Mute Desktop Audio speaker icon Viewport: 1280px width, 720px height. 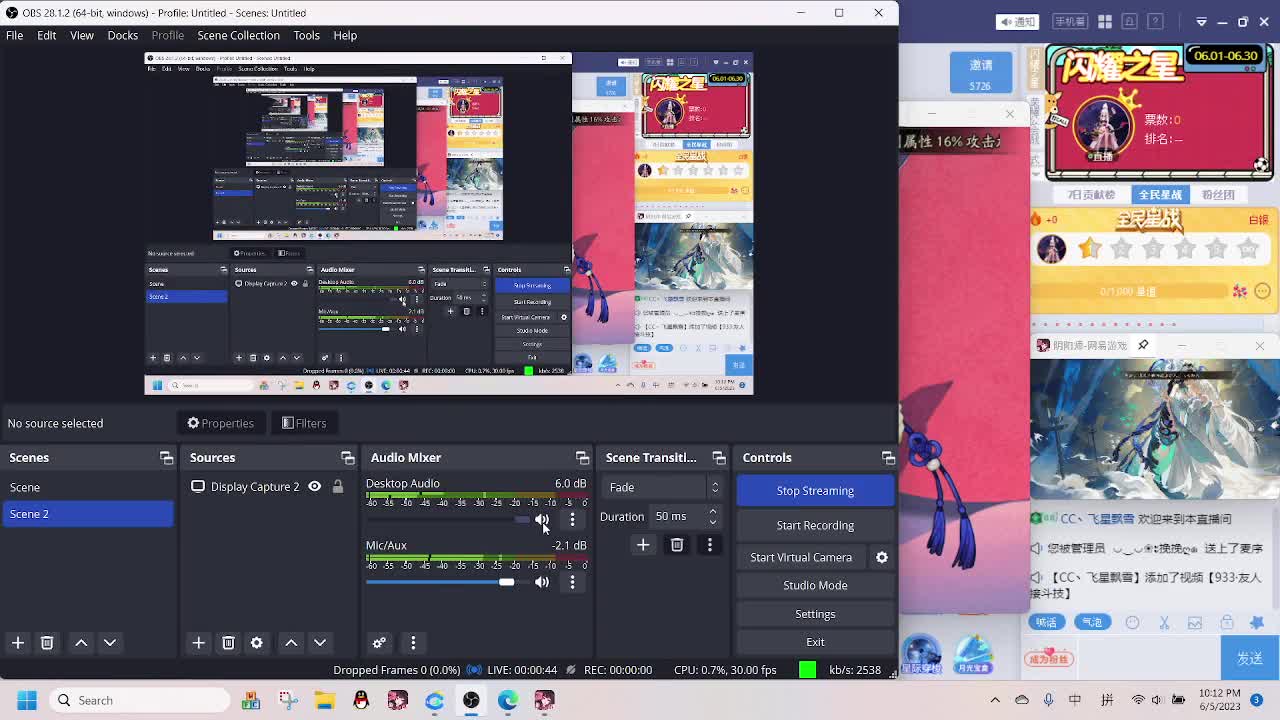pyautogui.click(x=542, y=519)
